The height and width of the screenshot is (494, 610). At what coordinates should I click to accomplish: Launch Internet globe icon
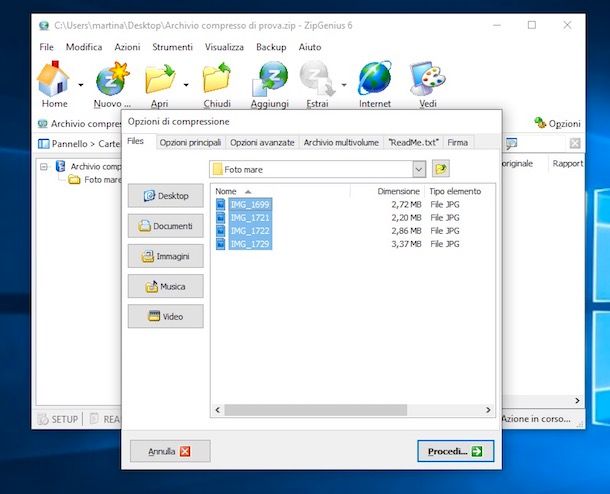tap(375, 84)
